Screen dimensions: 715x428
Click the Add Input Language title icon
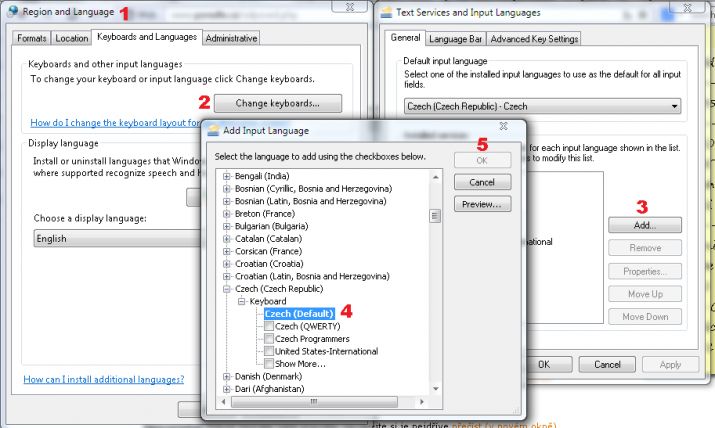click(x=213, y=130)
